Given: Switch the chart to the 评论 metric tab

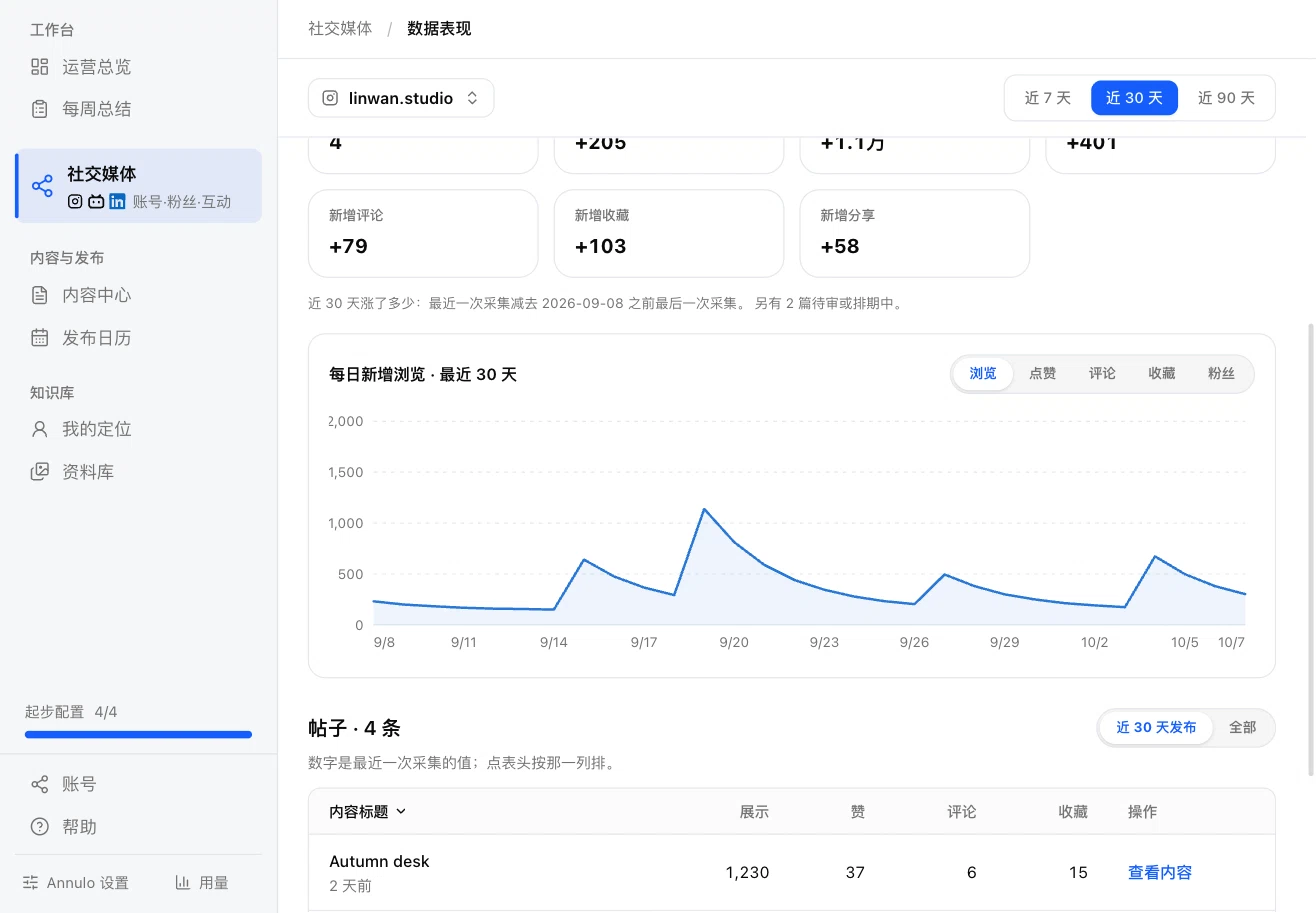Looking at the screenshot, I should [1102, 373].
